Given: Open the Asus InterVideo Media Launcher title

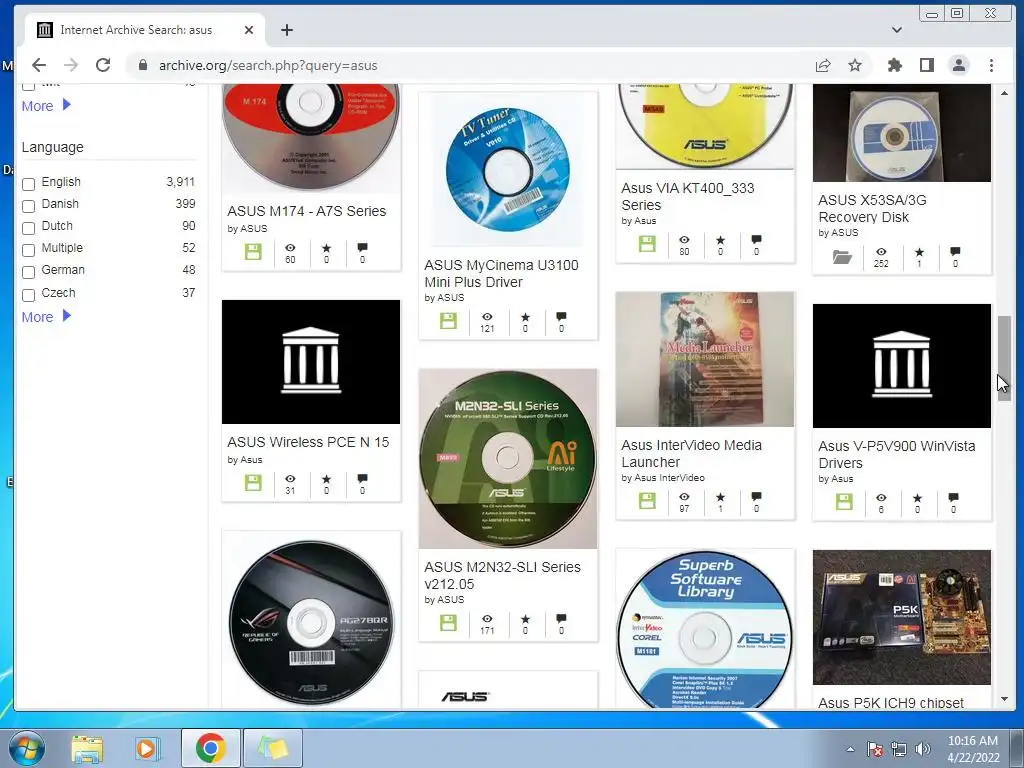Looking at the screenshot, I should pos(692,453).
